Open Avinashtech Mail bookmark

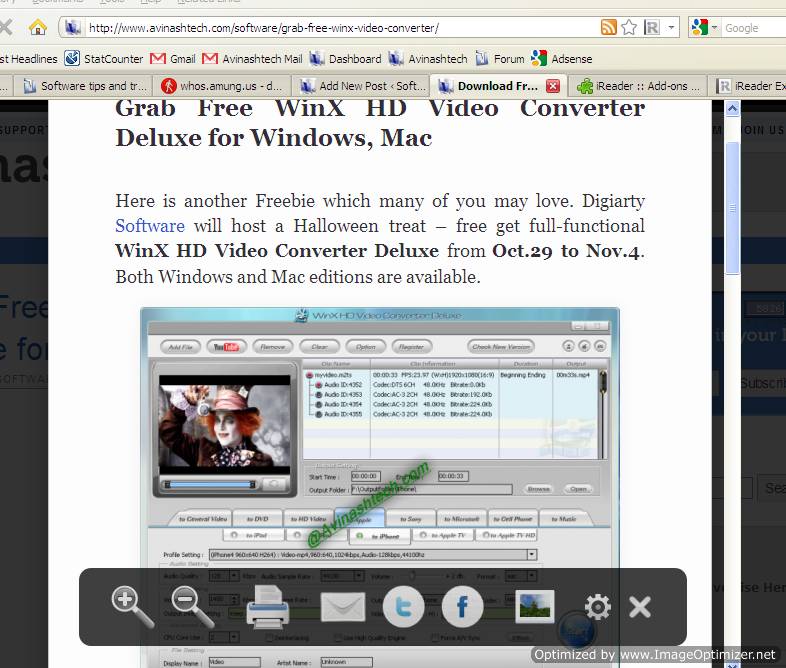252,59
